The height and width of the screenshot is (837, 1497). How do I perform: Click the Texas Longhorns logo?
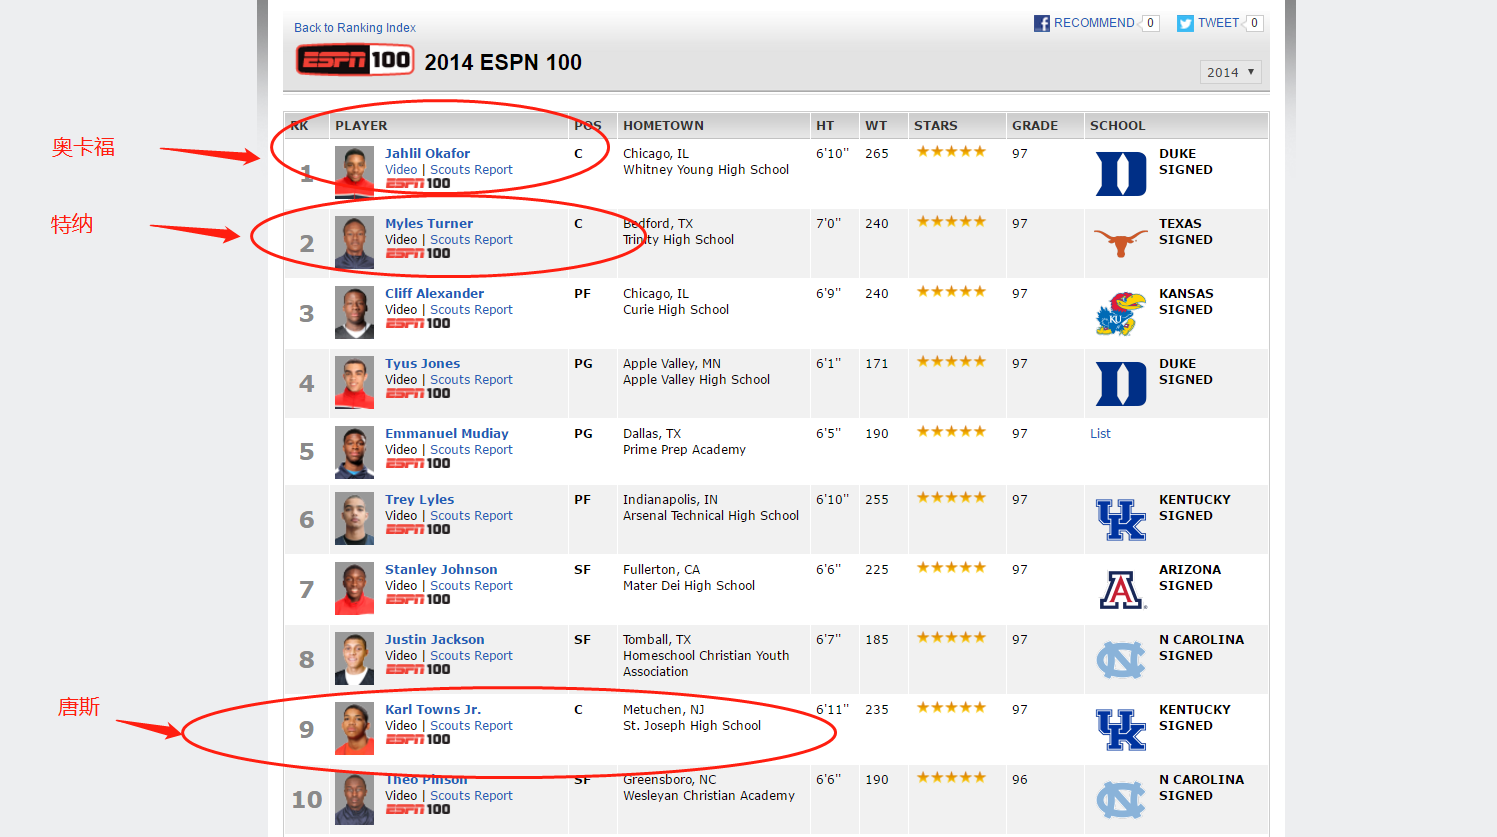pyautogui.click(x=1120, y=242)
